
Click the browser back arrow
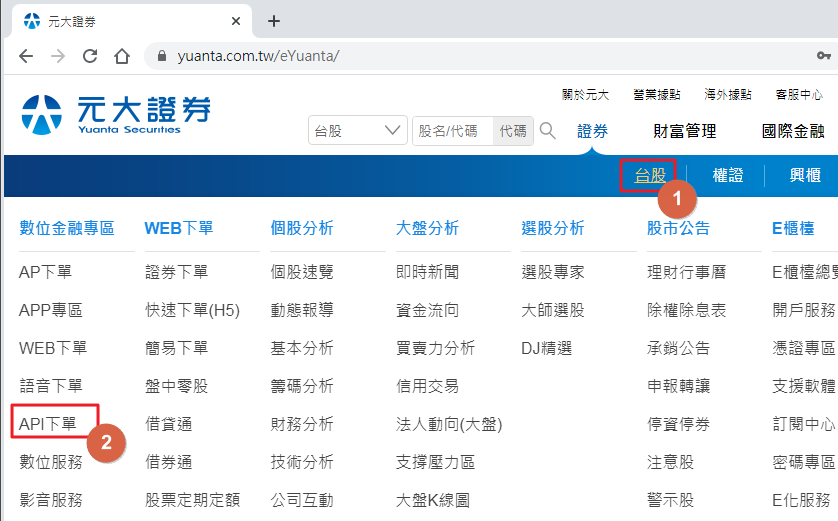click(x=26, y=56)
